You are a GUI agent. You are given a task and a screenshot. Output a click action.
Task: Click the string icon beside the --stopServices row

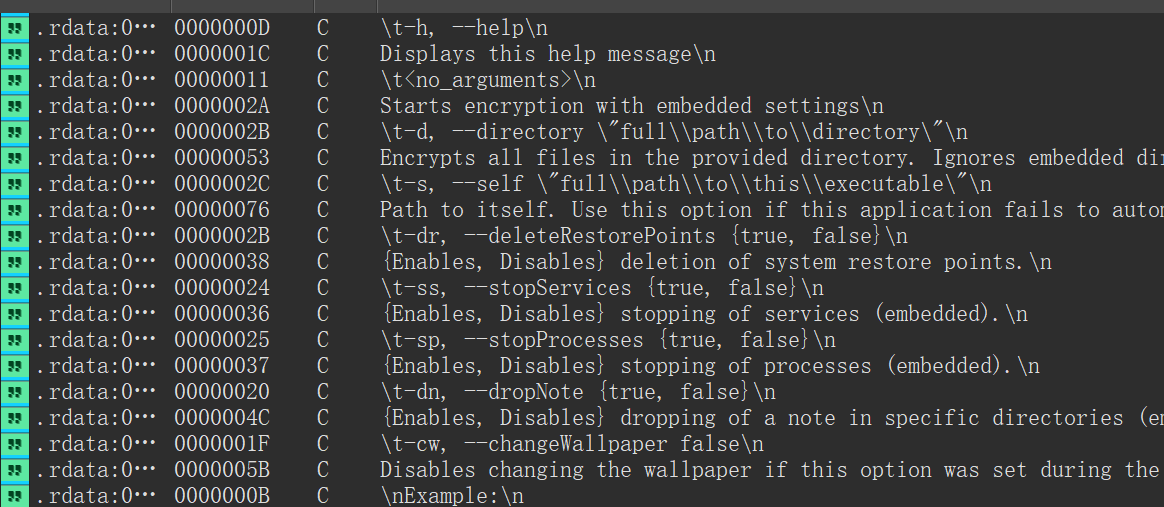tap(15, 288)
